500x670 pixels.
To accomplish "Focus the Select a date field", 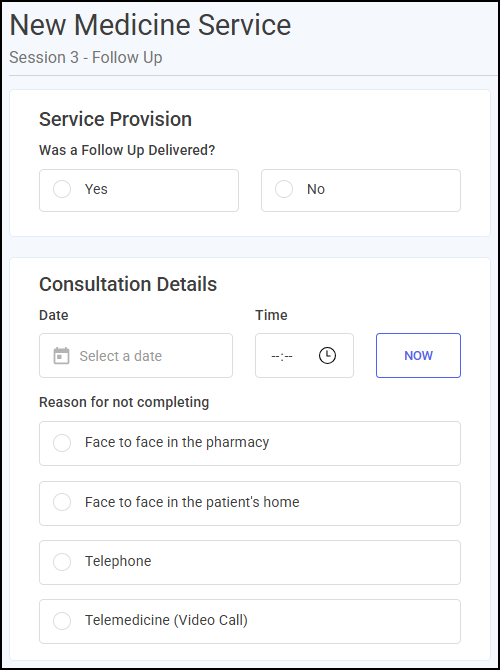I will coord(136,356).
